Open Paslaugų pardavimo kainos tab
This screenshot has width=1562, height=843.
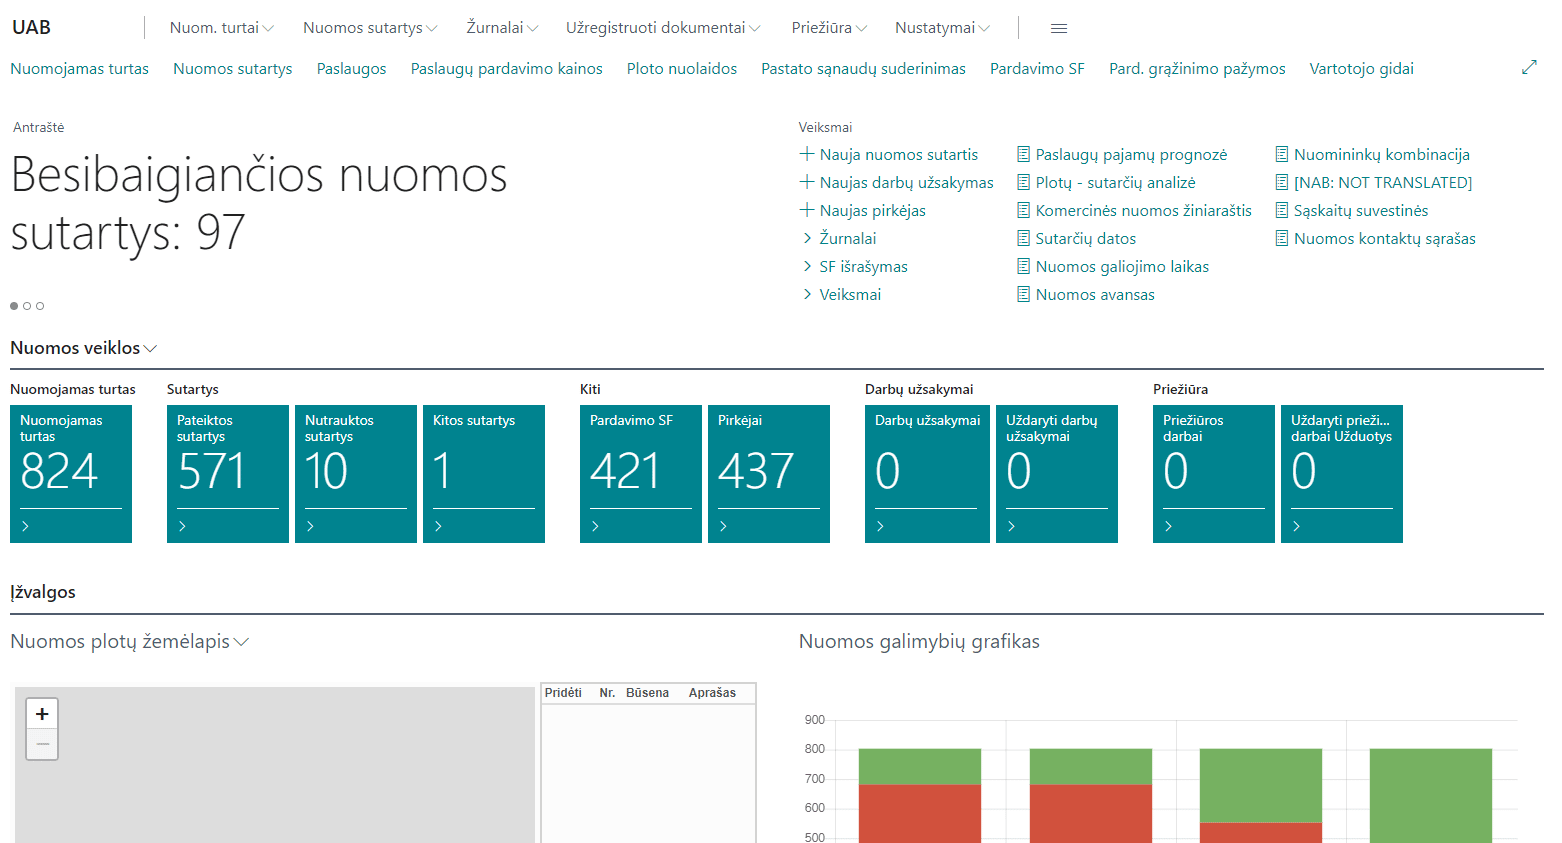tap(506, 68)
